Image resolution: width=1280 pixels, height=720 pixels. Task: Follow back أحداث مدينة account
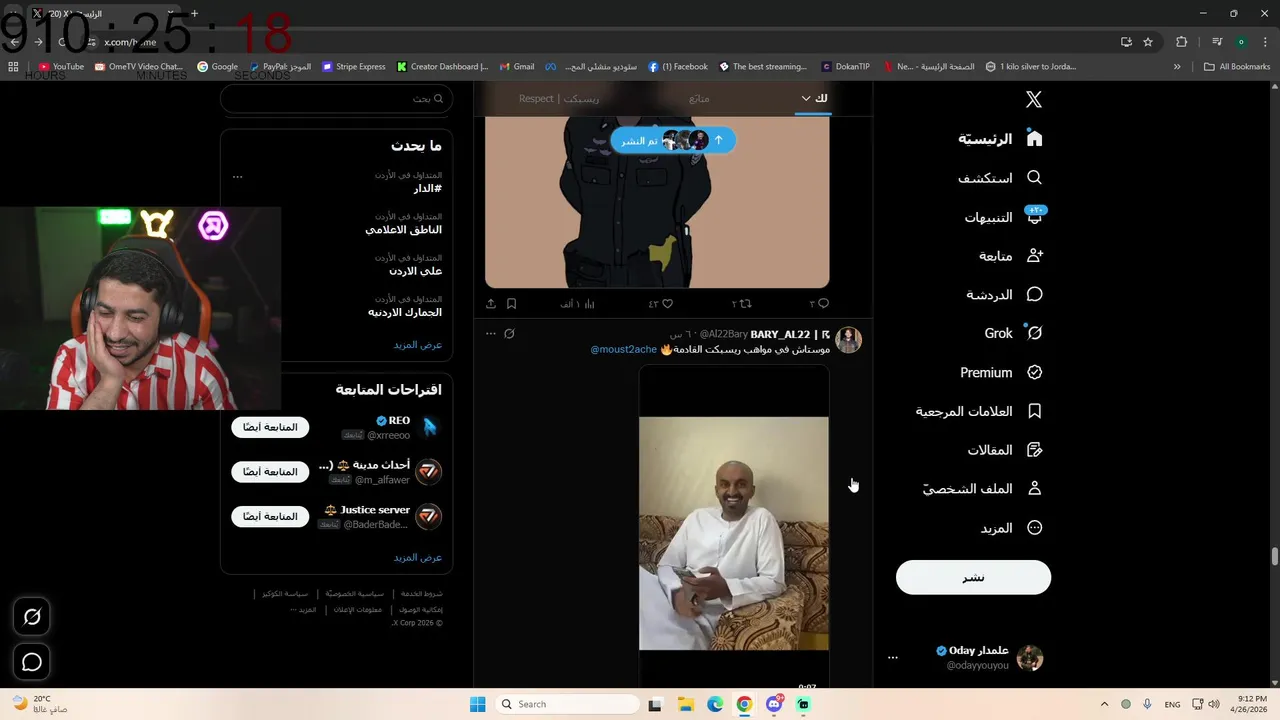click(270, 472)
